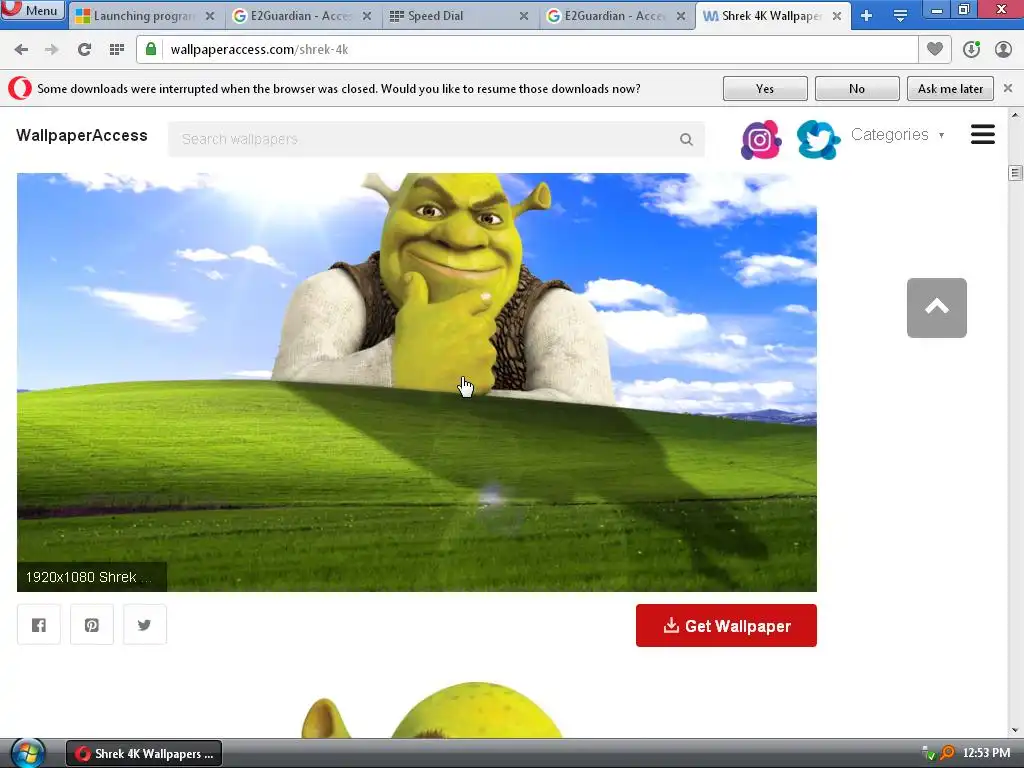This screenshot has width=1024, height=768.
Task: Click the second Shrek wallpaper thumbnail below
Action: pyautogui.click(x=431, y=711)
